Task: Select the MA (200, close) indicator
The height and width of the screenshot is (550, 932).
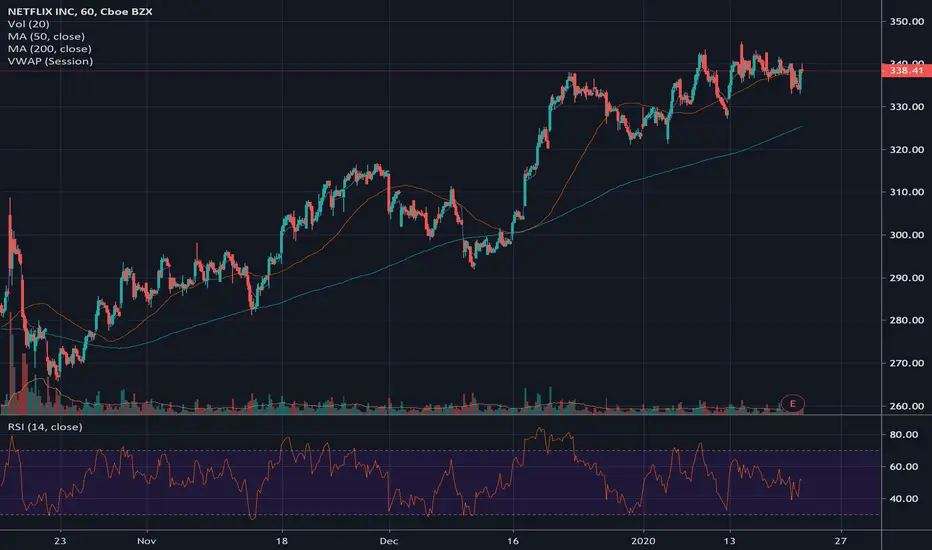Action: (x=49, y=49)
